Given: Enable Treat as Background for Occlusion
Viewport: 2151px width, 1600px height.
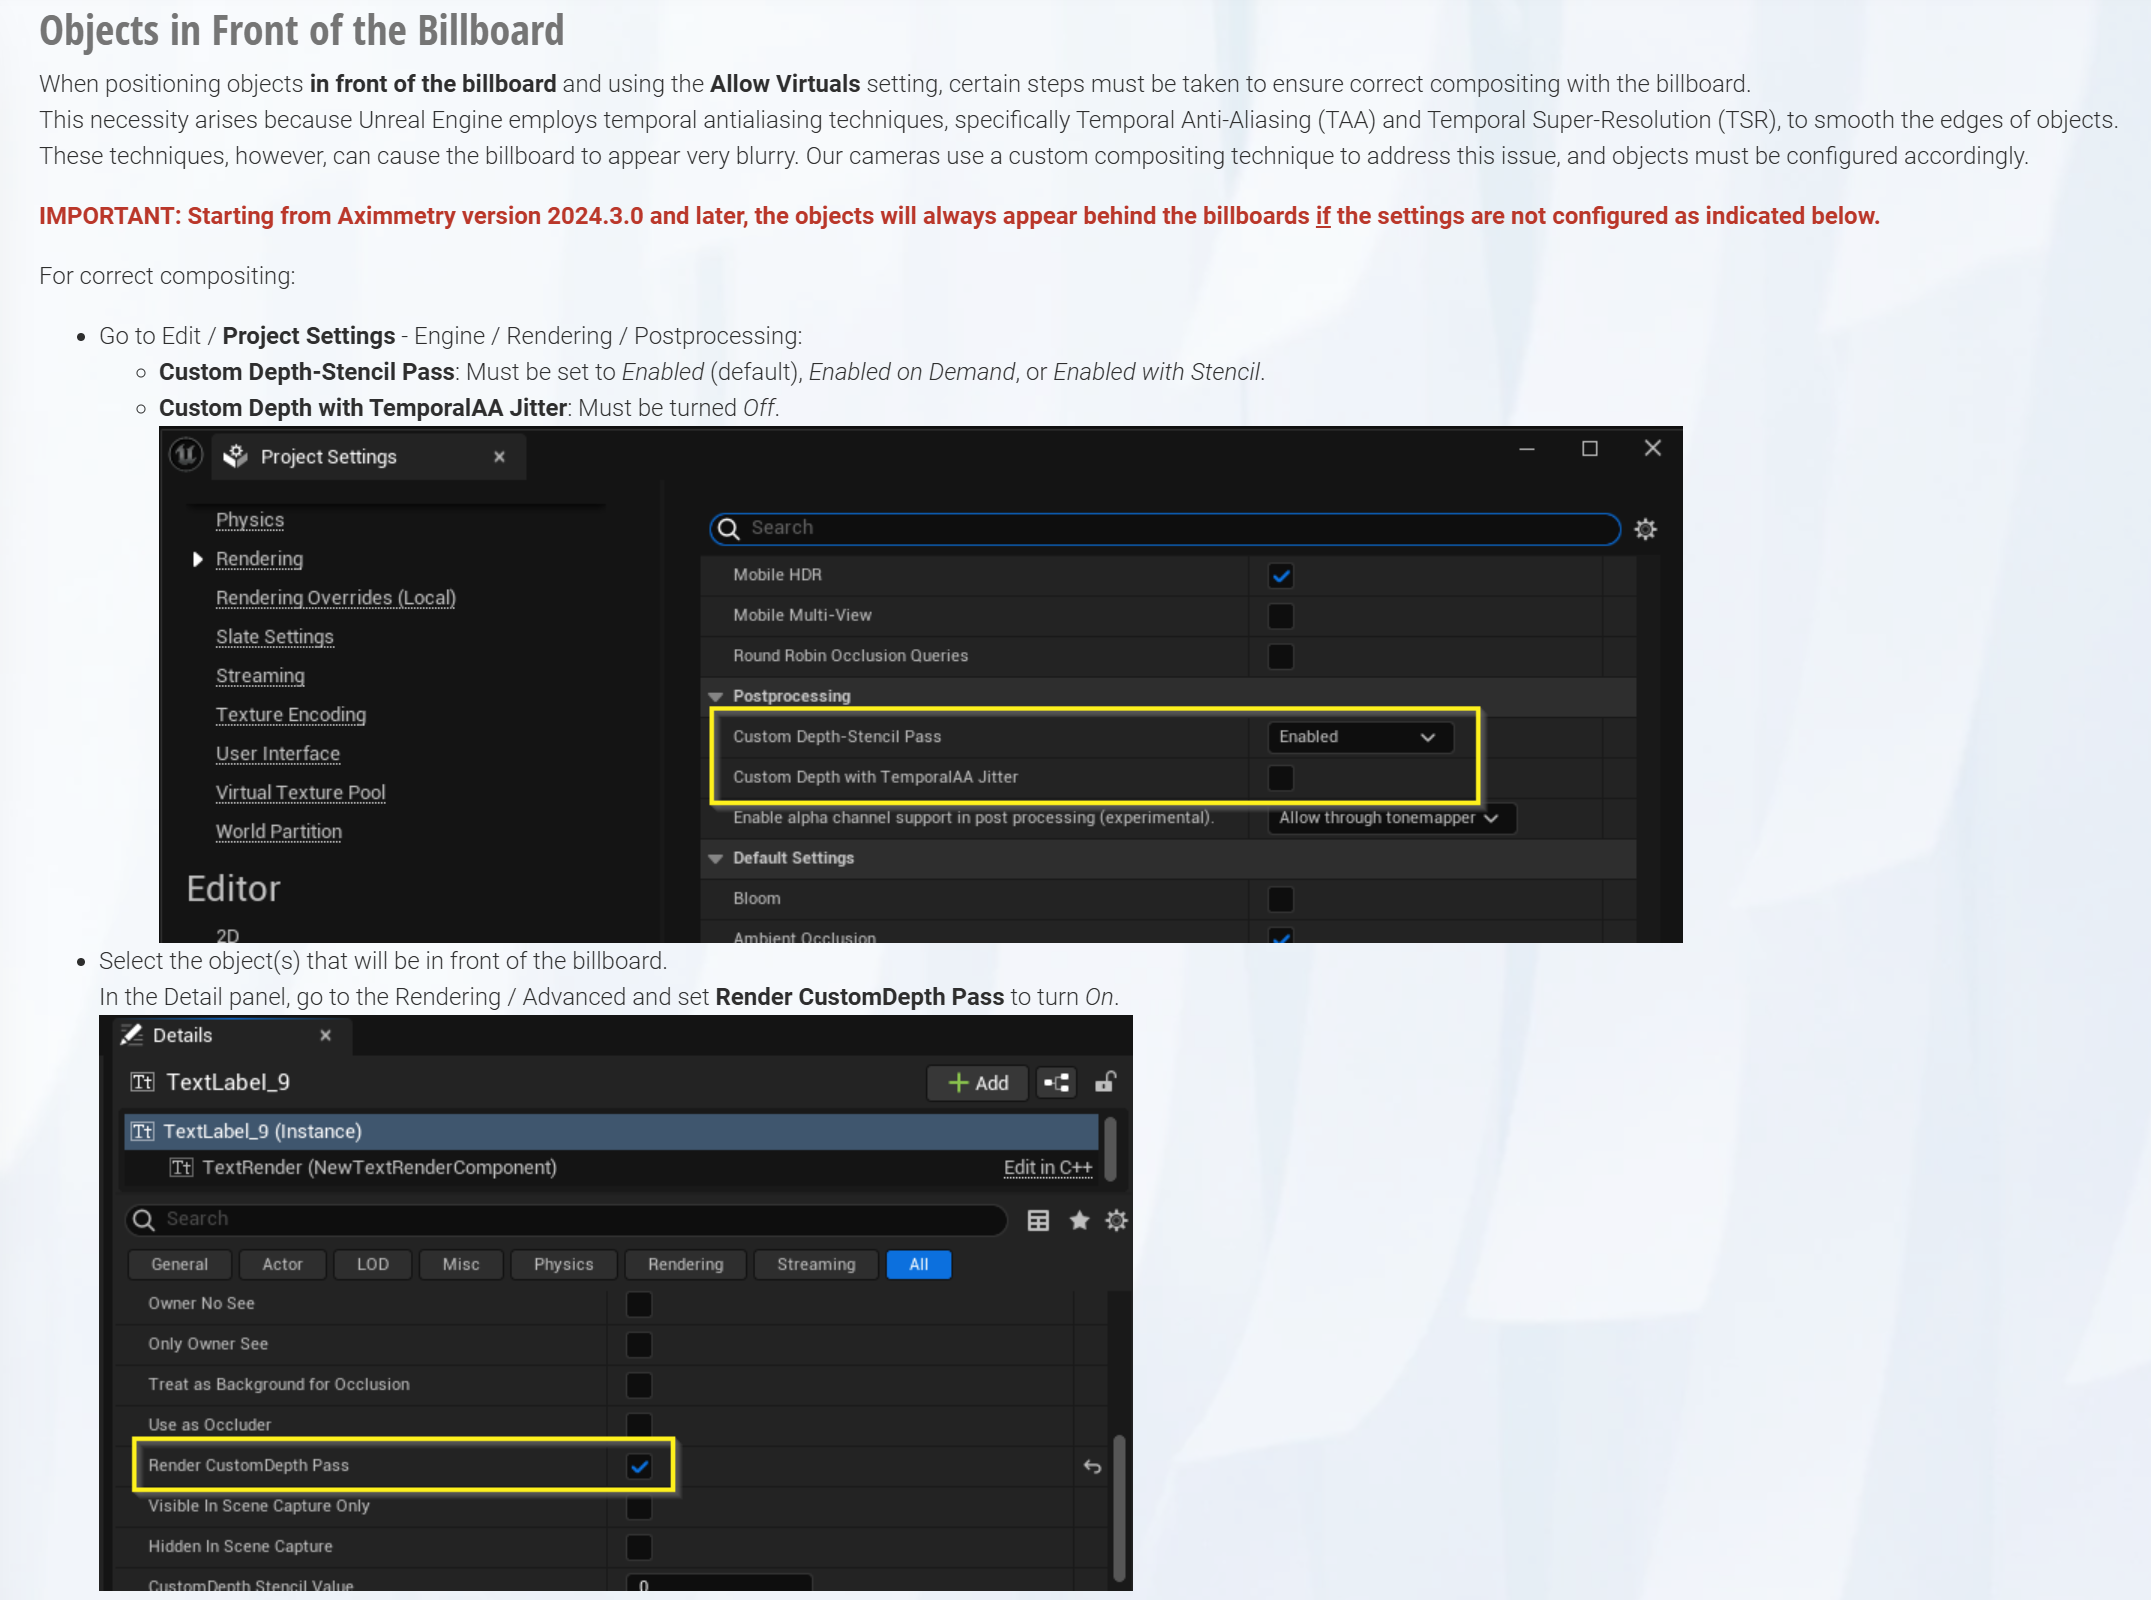Looking at the screenshot, I should point(639,1385).
